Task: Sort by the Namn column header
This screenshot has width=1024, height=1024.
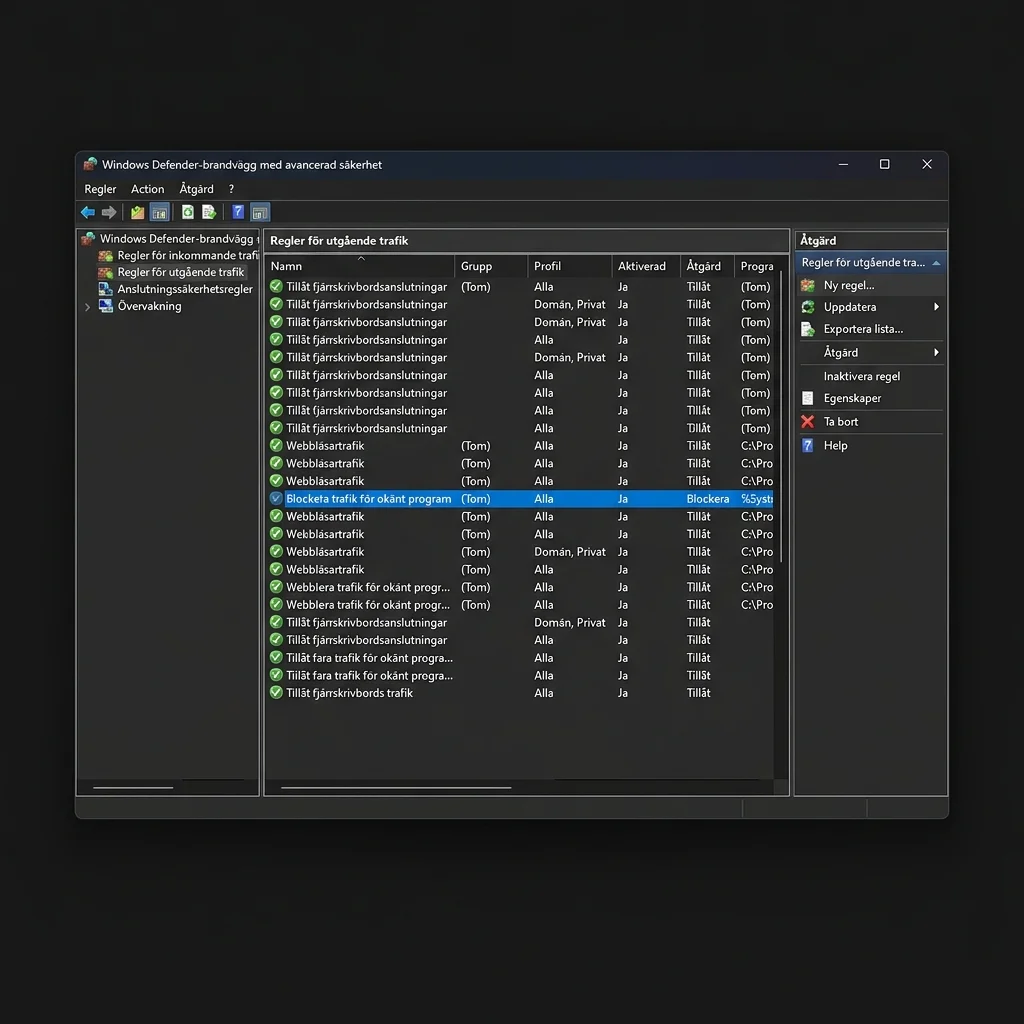Action: [360, 266]
